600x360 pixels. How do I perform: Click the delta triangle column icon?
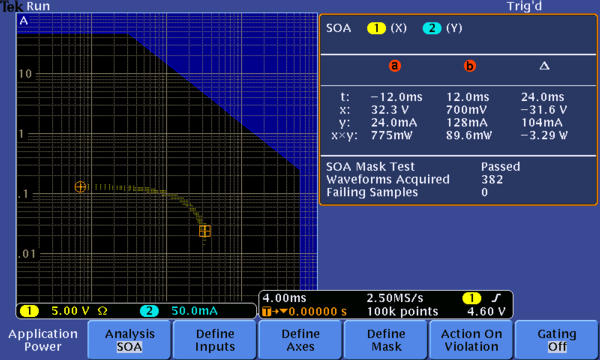[x=545, y=66]
